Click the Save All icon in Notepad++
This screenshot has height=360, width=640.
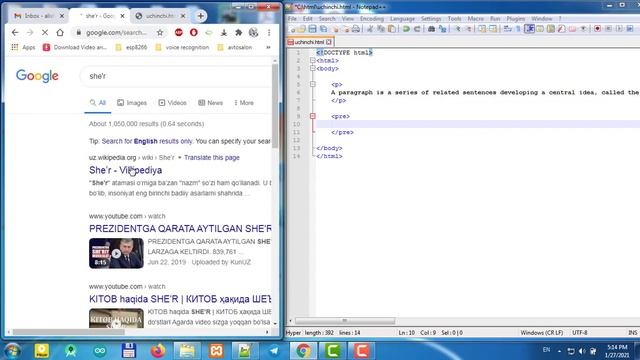click(x=323, y=29)
